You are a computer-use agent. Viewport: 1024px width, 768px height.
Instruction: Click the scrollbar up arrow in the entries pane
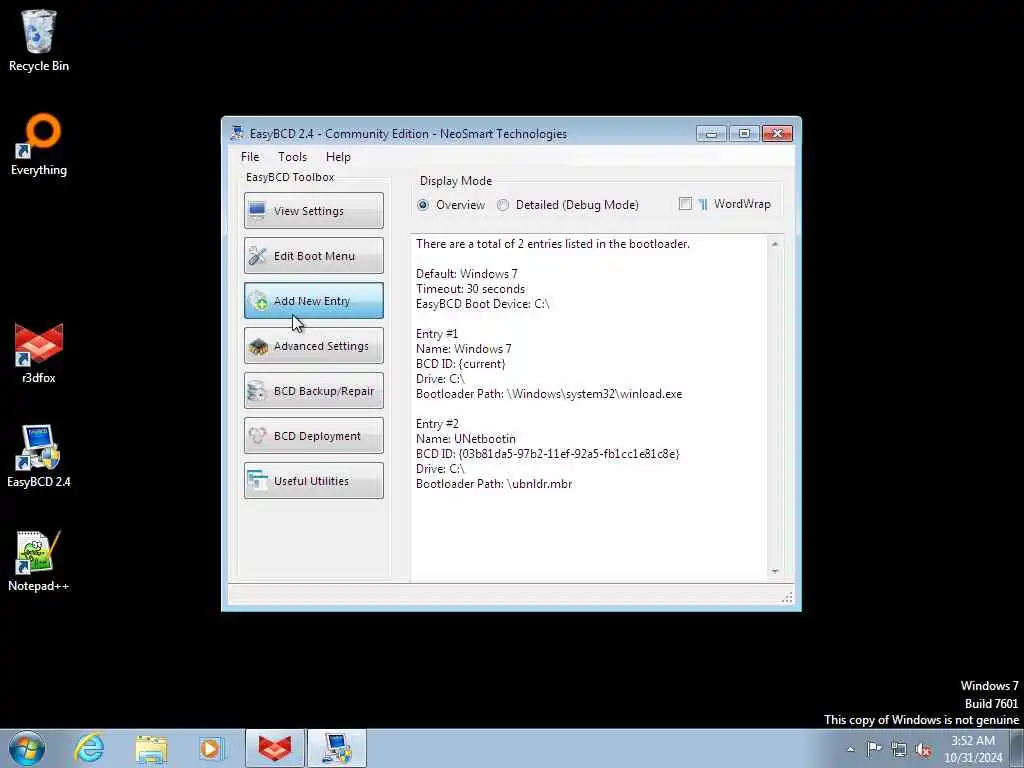click(x=775, y=244)
